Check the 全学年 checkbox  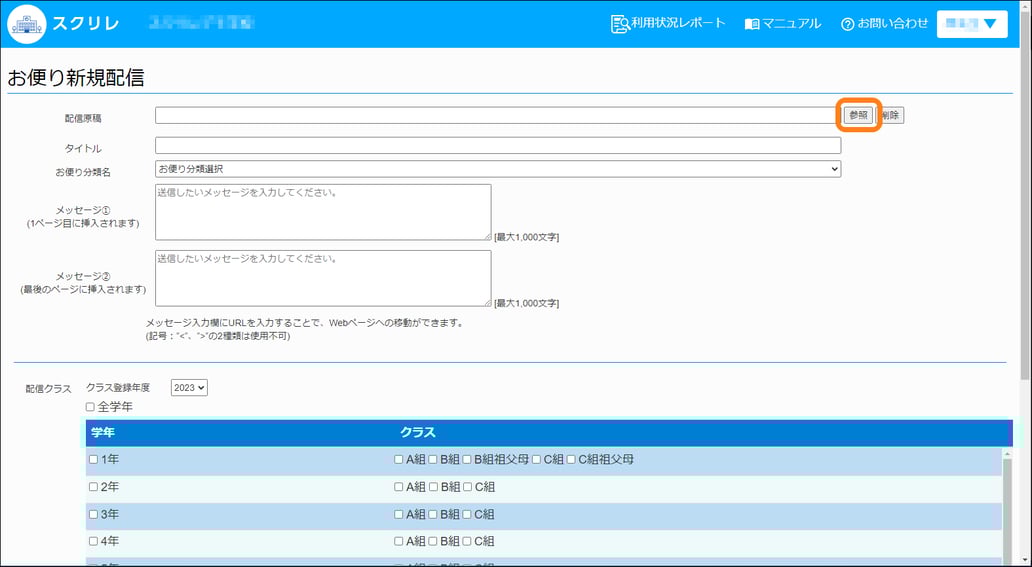pos(91,407)
